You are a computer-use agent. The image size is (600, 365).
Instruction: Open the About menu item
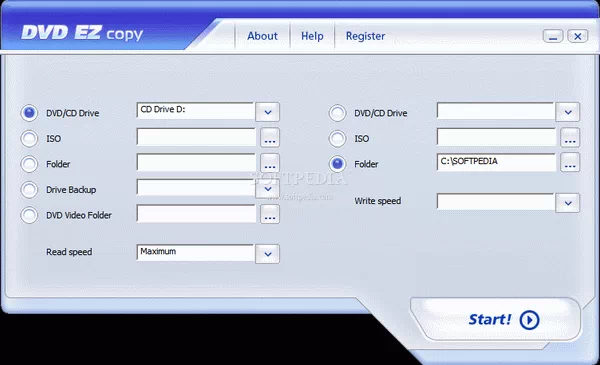point(262,36)
